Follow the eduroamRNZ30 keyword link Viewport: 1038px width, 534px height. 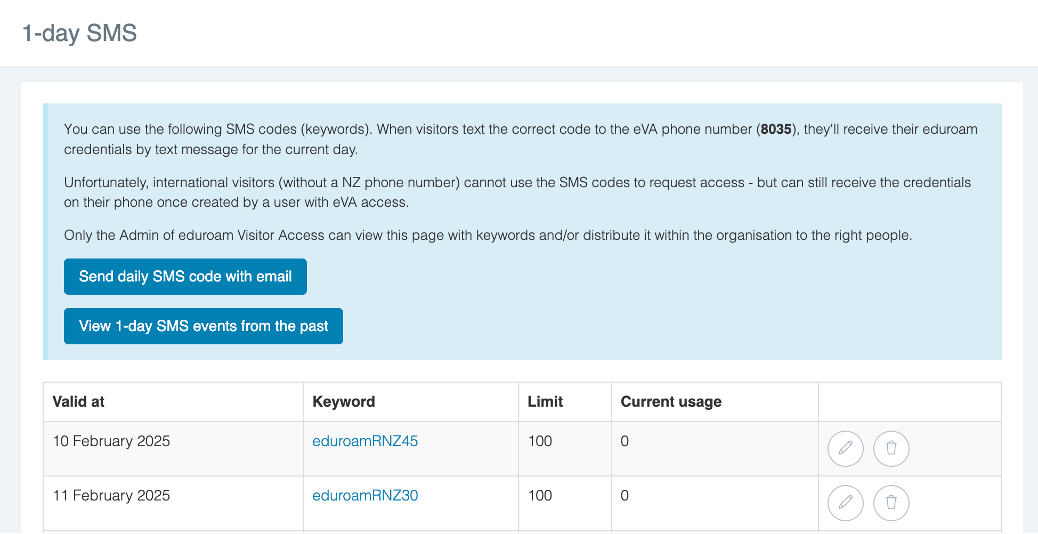pos(365,495)
